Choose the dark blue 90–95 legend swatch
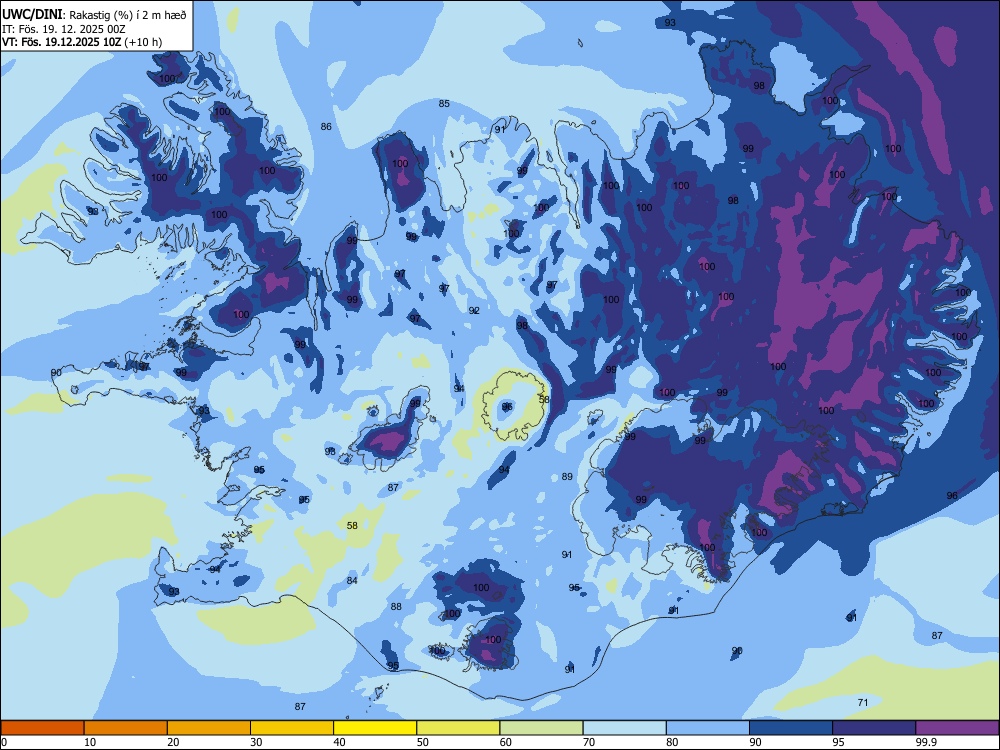Screen dimensions: 1000x750 coord(791,728)
